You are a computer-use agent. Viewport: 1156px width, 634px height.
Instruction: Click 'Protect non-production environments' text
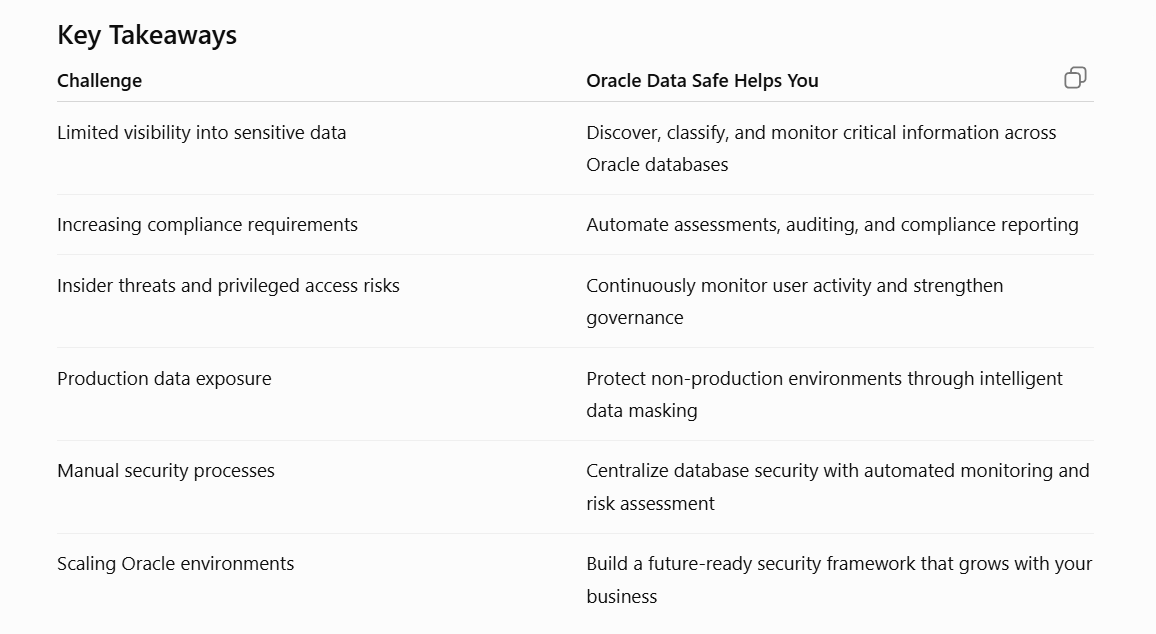click(x=824, y=394)
